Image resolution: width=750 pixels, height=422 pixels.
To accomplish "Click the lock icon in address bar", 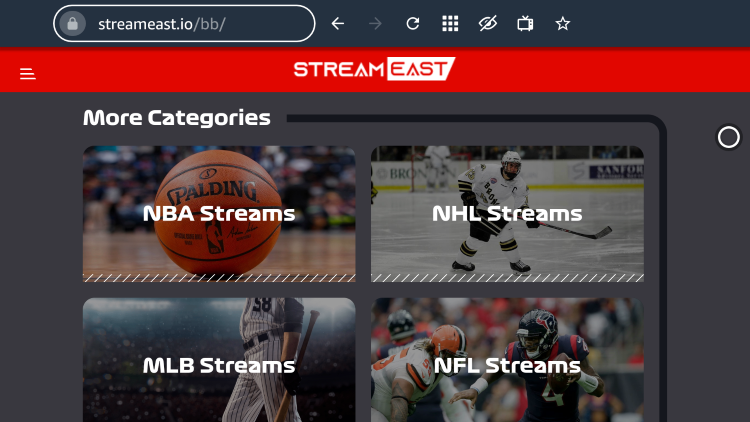I will (73, 23).
